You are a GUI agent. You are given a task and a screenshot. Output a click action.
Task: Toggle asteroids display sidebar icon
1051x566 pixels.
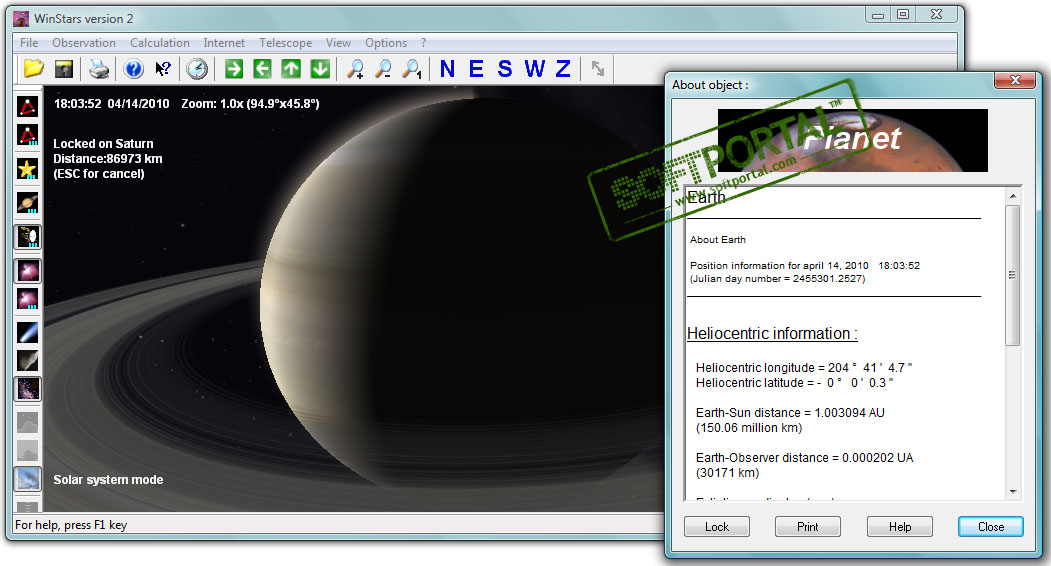[27, 361]
